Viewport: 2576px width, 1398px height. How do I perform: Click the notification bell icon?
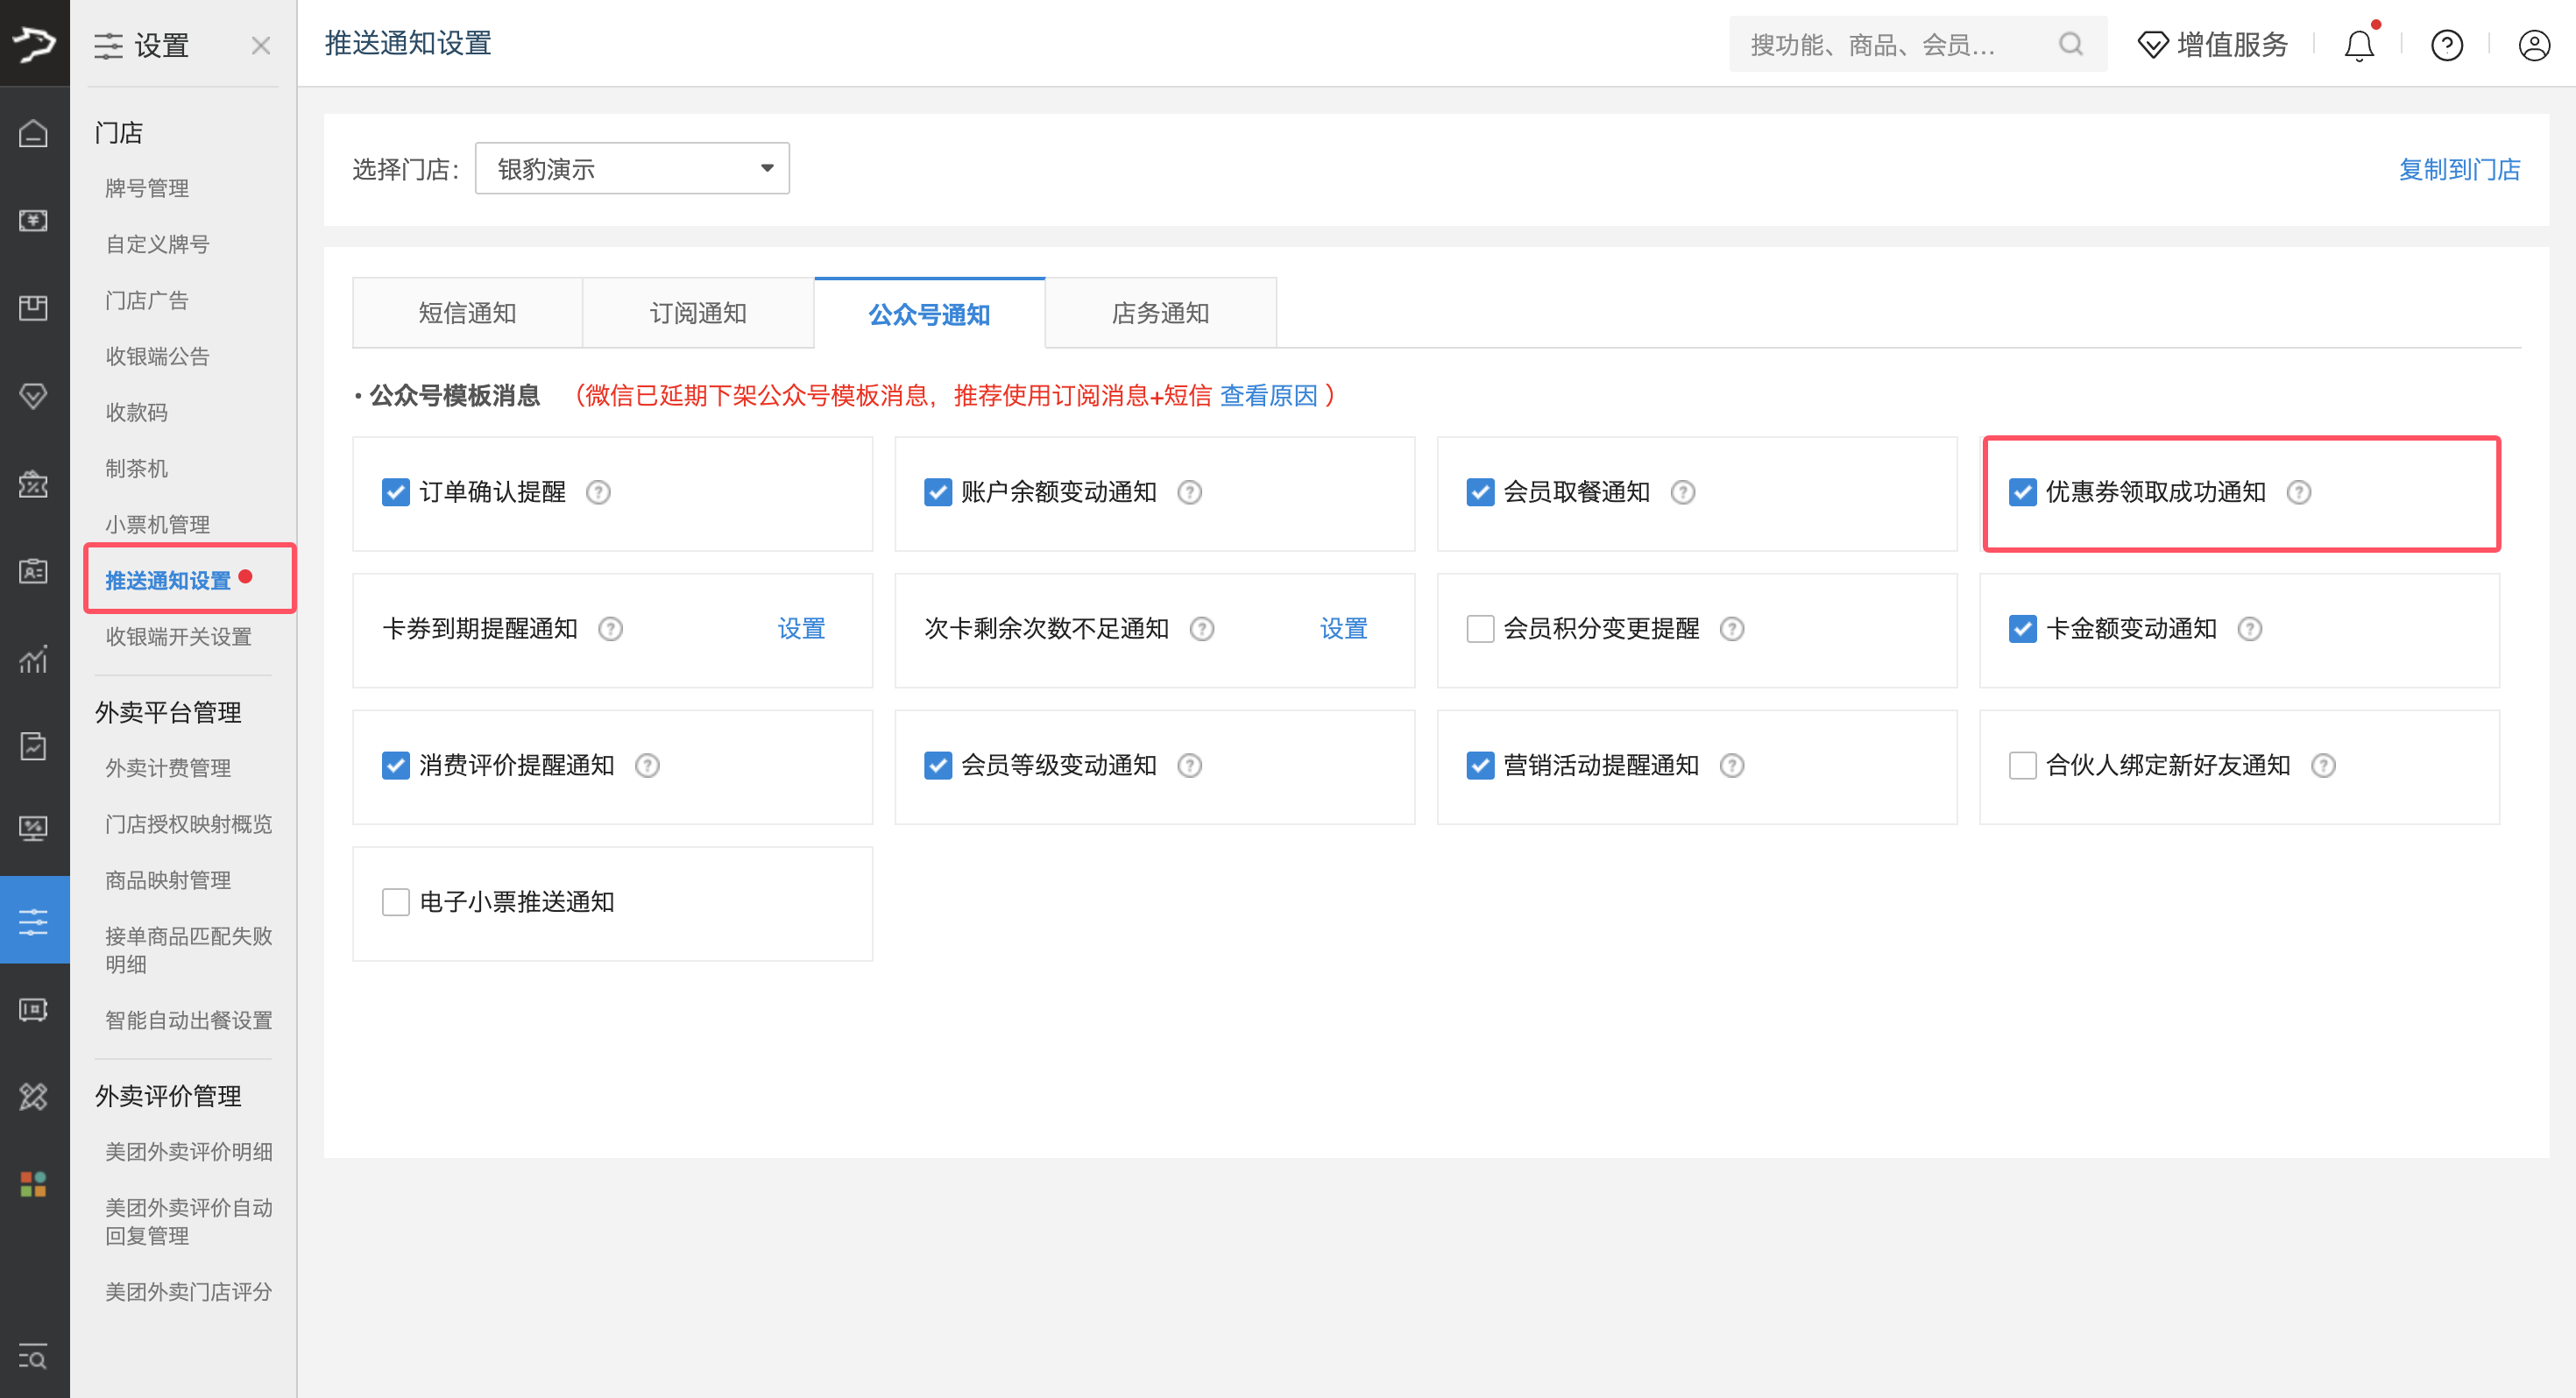coord(2358,45)
